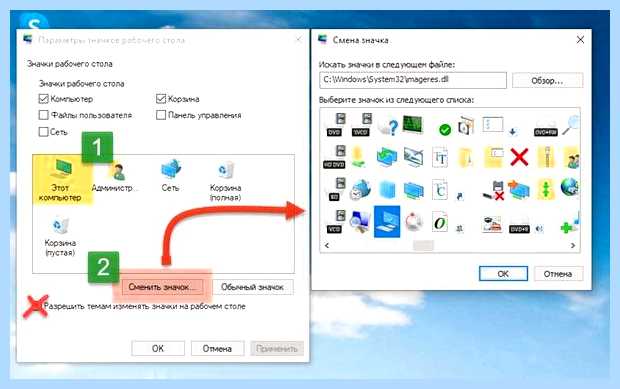Click 'Отмена' in 'Смена значка' dialog
The height and width of the screenshot is (389, 620).
tap(558, 274)
